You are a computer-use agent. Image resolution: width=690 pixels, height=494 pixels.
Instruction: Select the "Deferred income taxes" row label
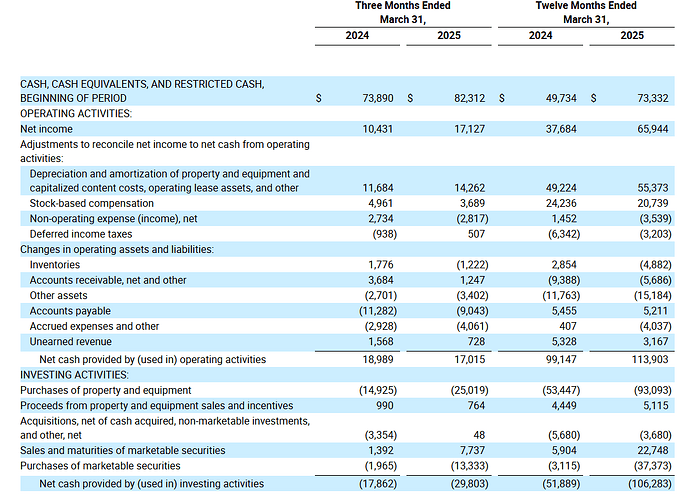pyautogui.click(x=82, y=233)
